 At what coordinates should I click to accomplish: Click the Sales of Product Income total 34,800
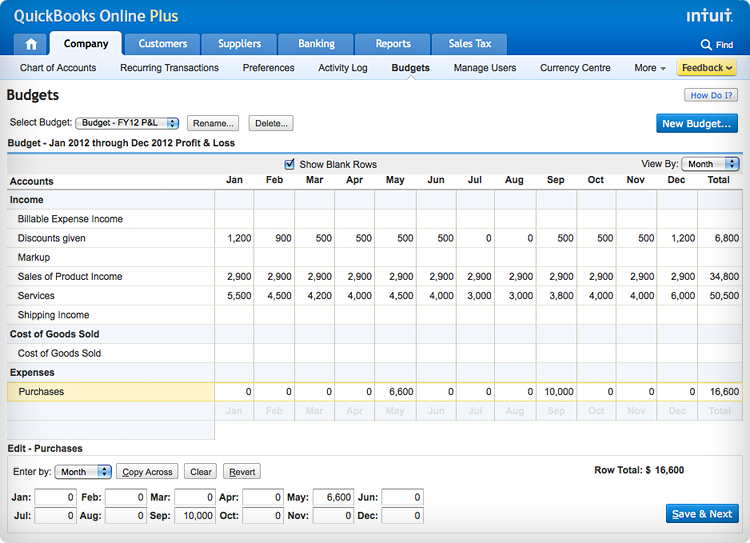coord(720,277)
